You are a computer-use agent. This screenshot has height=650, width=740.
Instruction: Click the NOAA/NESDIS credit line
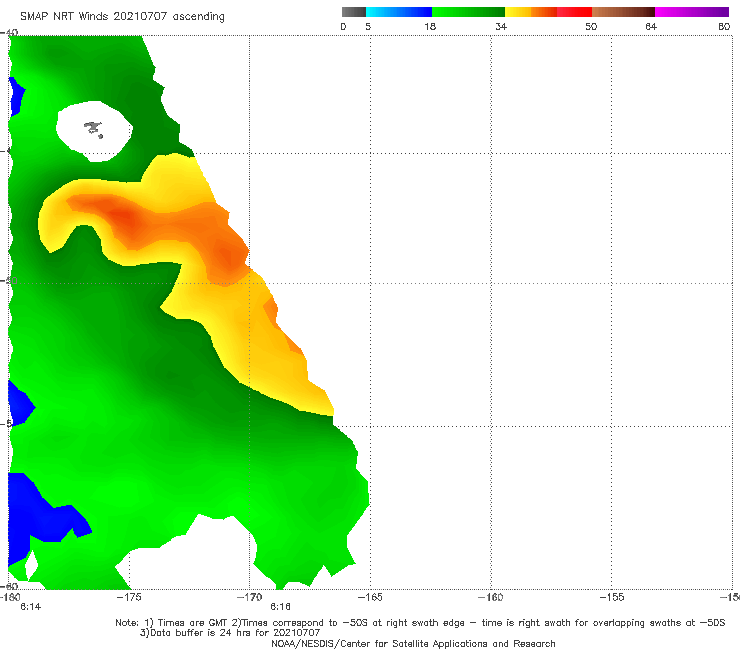tap(413, 643)
